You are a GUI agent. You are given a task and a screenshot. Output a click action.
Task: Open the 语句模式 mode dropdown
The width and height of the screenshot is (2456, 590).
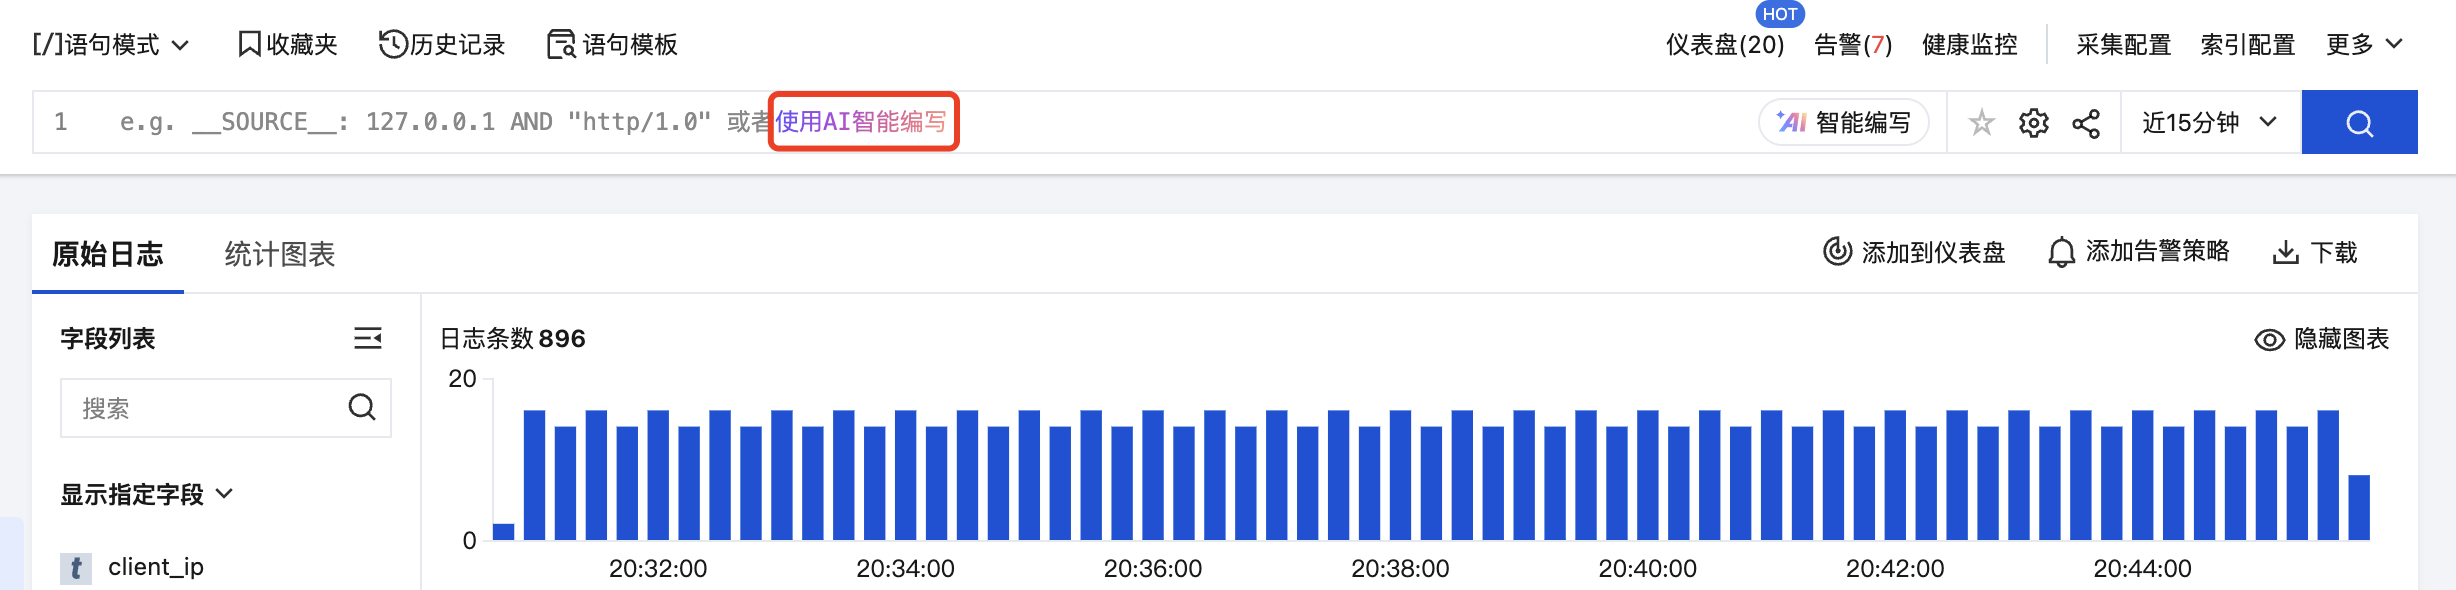[x=110, y=45]
